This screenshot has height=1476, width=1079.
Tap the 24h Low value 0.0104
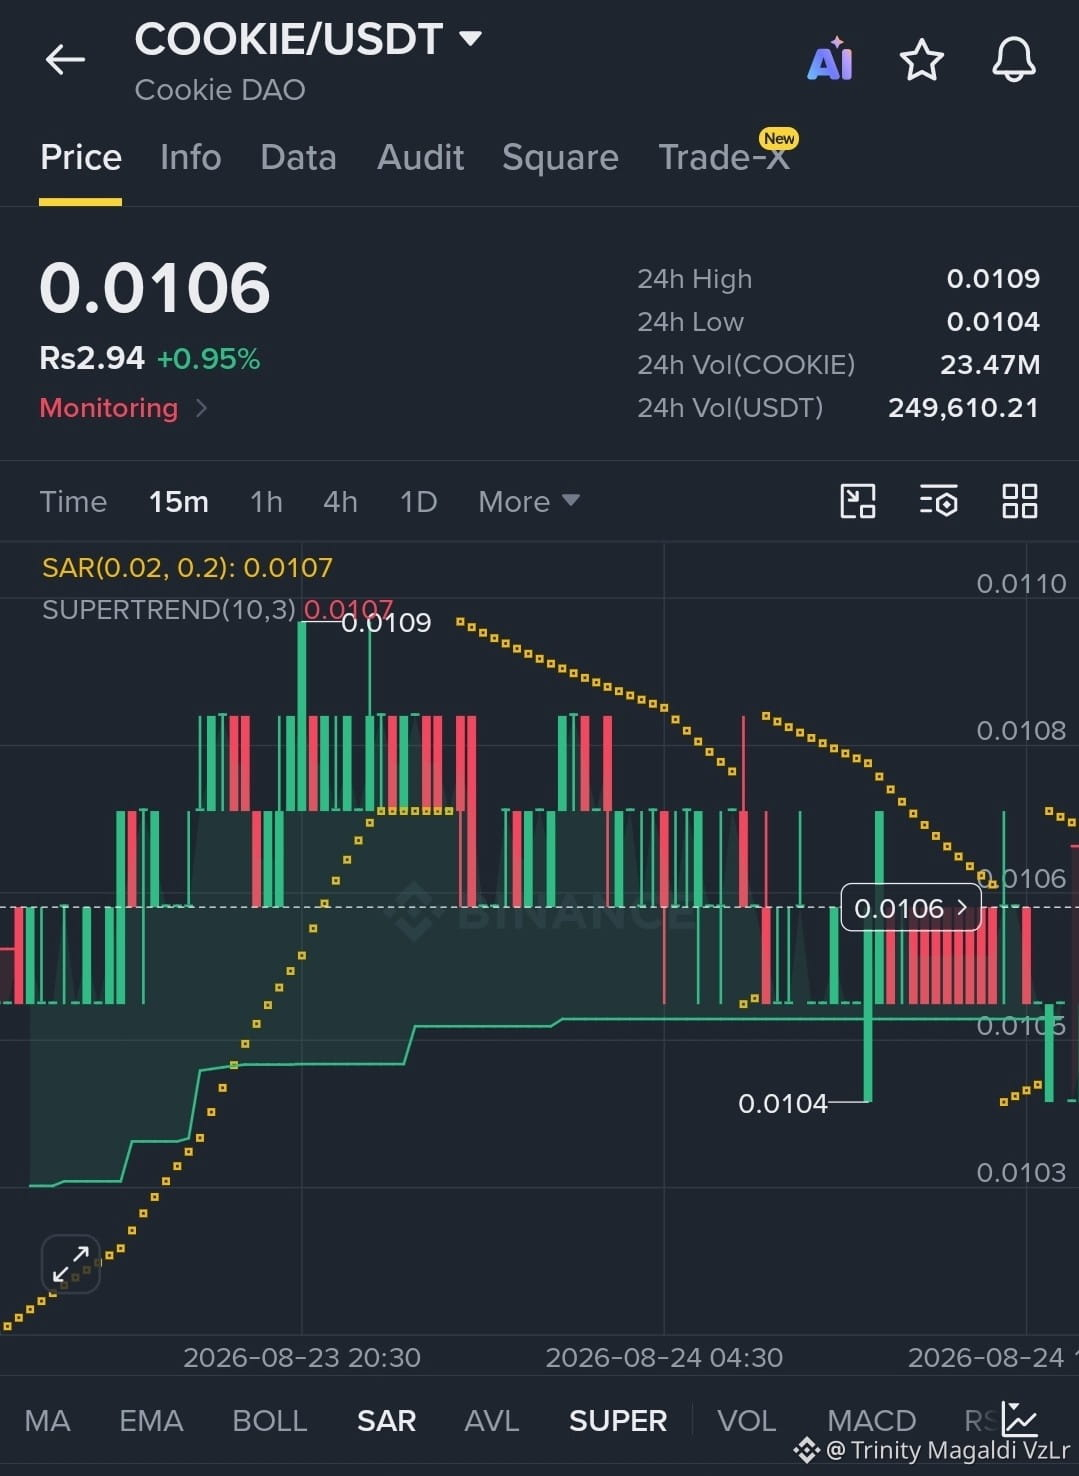(993, 321)
